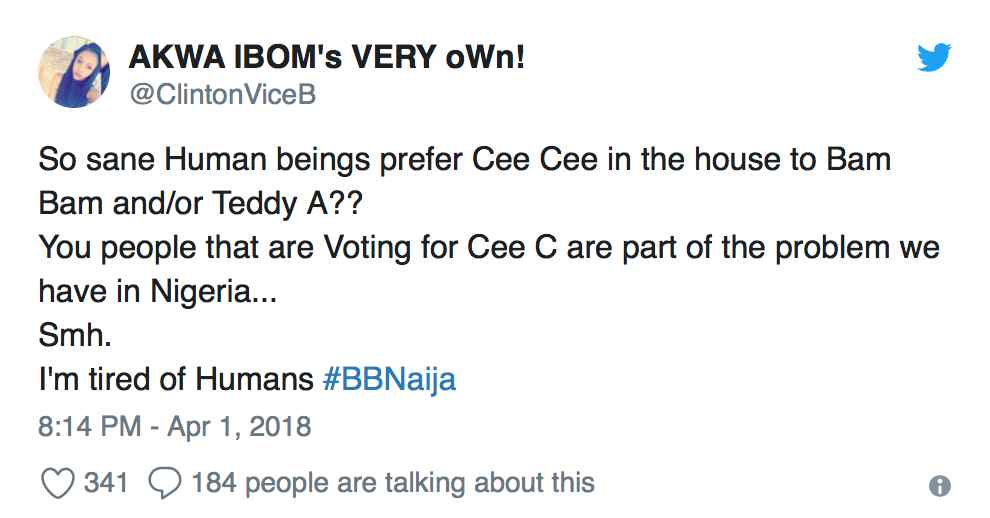Open the #BBNaija hashtag
Image resolution: width=990 pixels, height=518 pixels.
[x=390, y=380]
